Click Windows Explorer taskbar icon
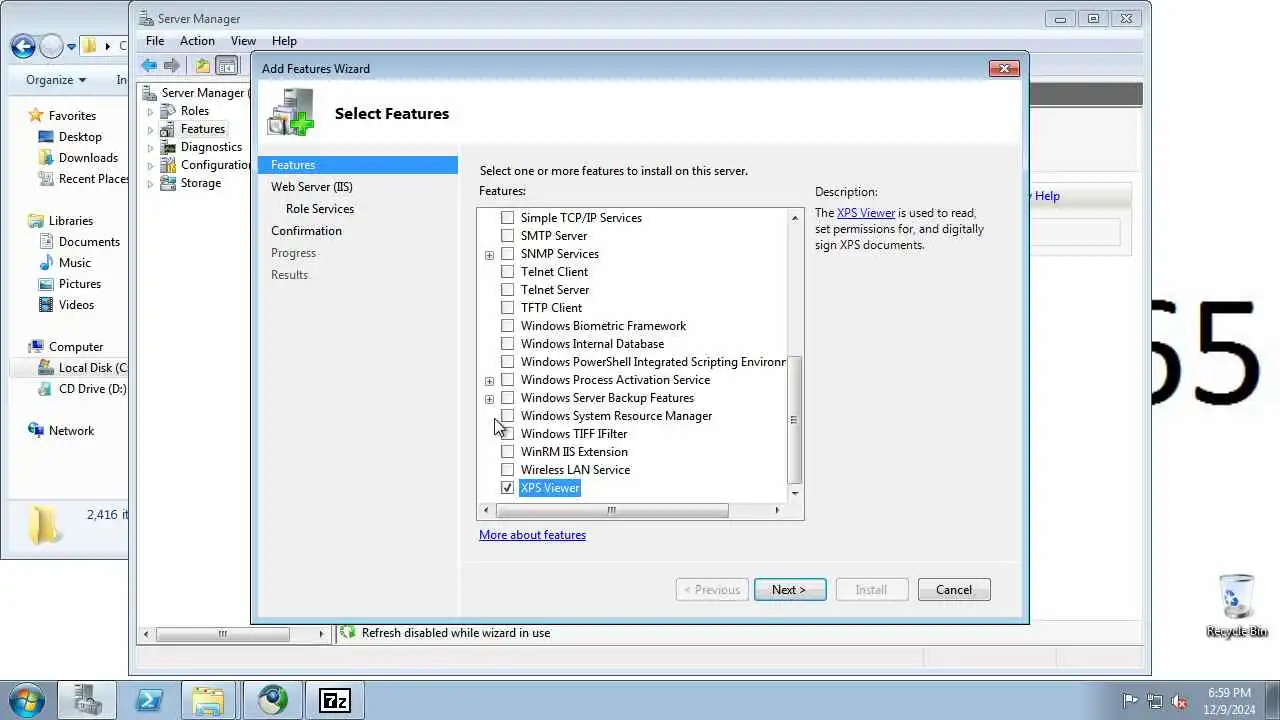The height and width of the screenshot is (720, 1280). pyautogui.click(x=208, y=700)
